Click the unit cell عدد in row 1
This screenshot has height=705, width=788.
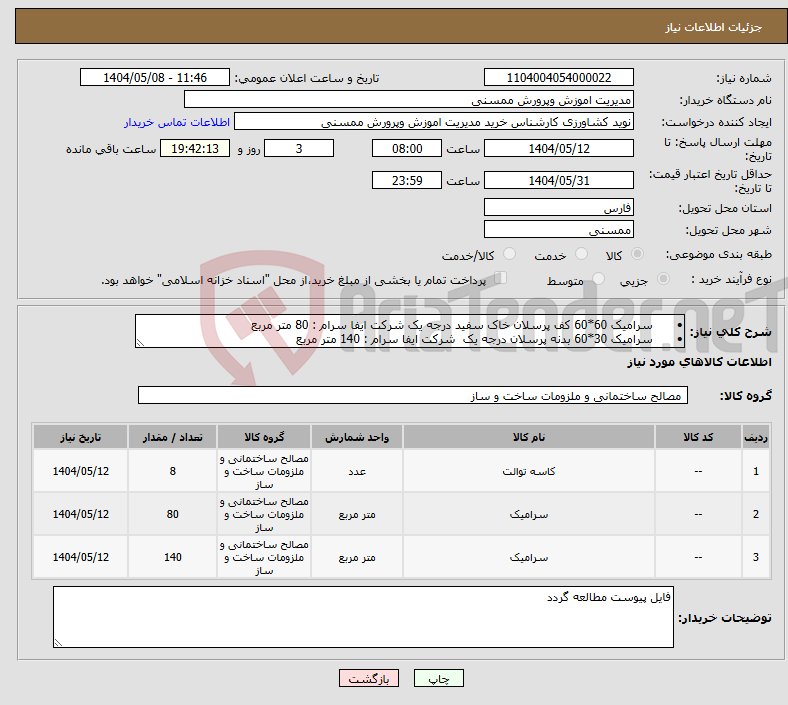coord(357,471)
